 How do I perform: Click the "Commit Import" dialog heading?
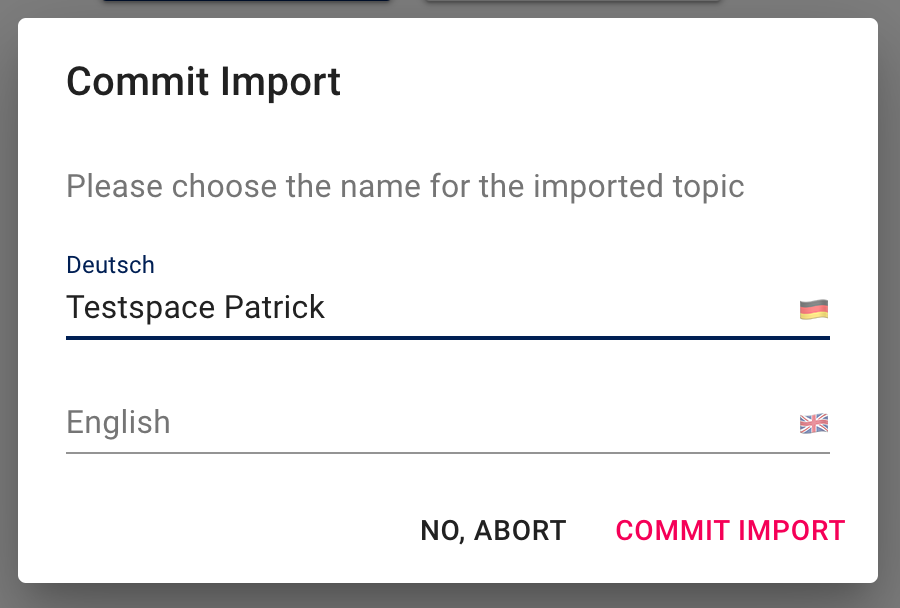[x=203, y=81]
